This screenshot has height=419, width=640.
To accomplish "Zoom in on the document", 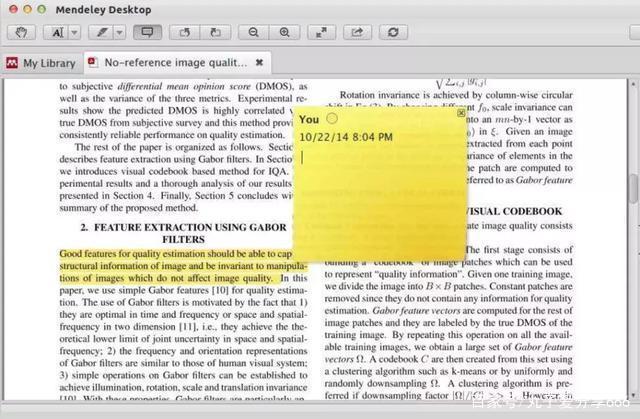I will 285,33.
